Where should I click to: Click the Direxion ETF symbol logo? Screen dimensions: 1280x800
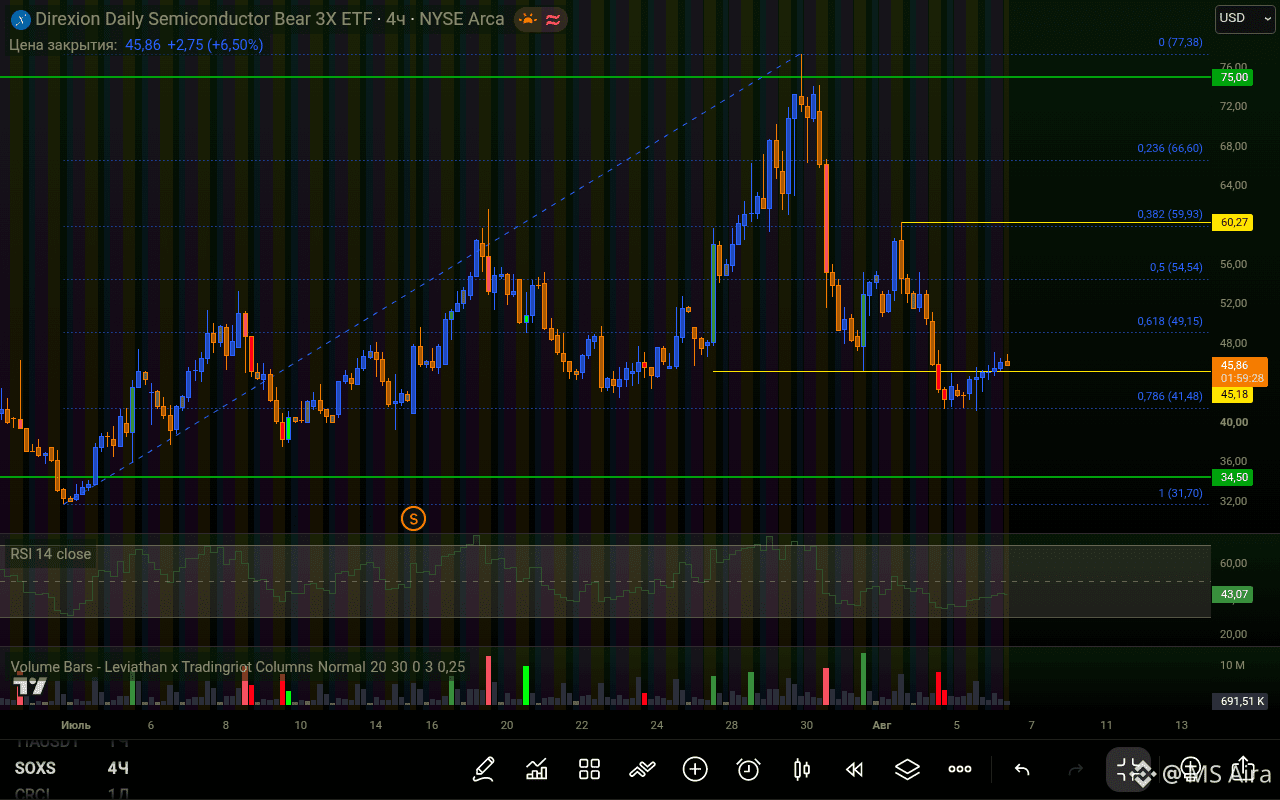click(19, 19)
